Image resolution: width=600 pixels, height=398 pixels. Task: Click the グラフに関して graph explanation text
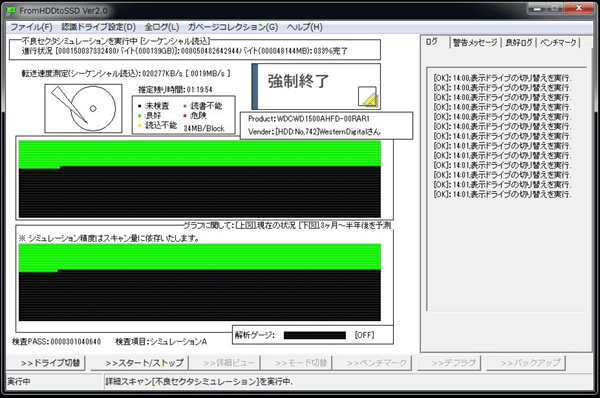coord(287,225)
